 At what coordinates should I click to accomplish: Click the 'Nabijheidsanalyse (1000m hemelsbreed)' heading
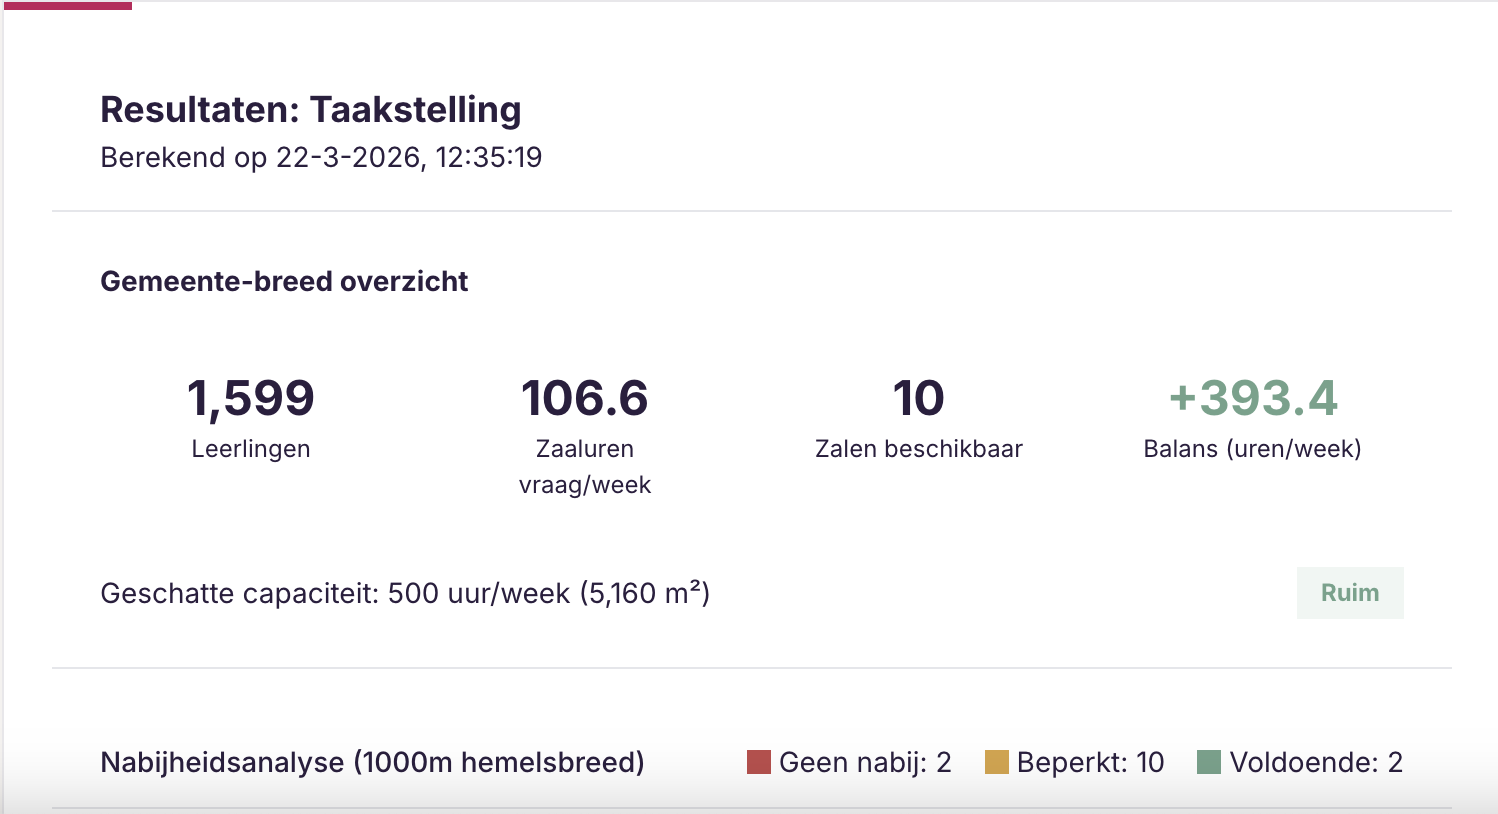tap(372, 762)
